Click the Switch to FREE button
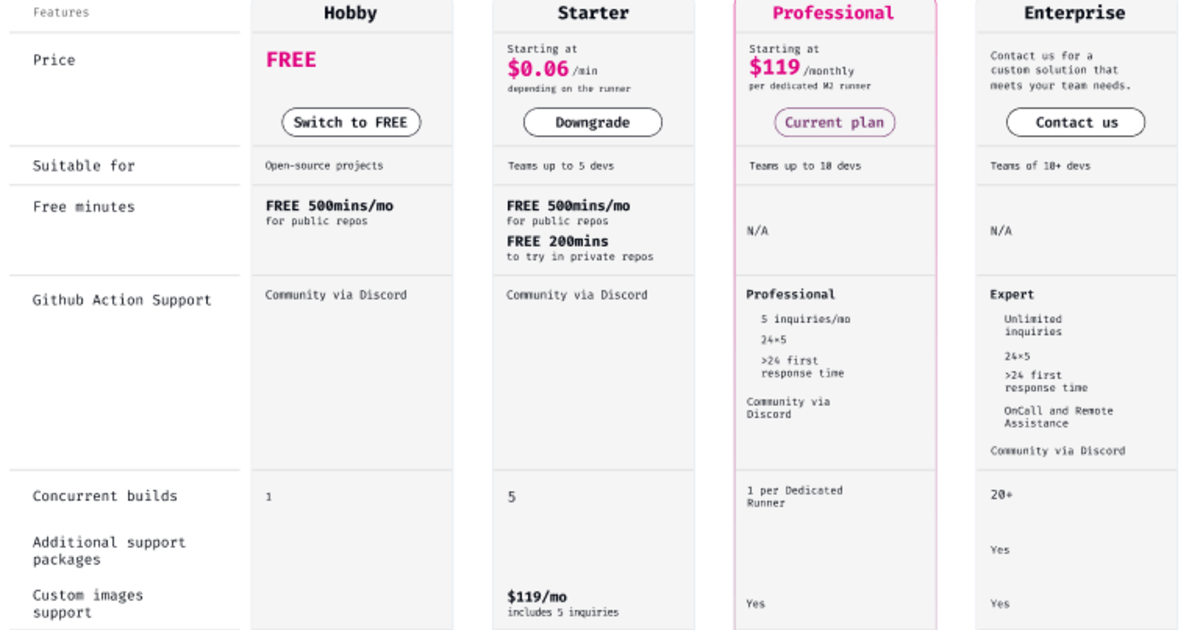Viewport: 1200px width, 630px height. 351,122
